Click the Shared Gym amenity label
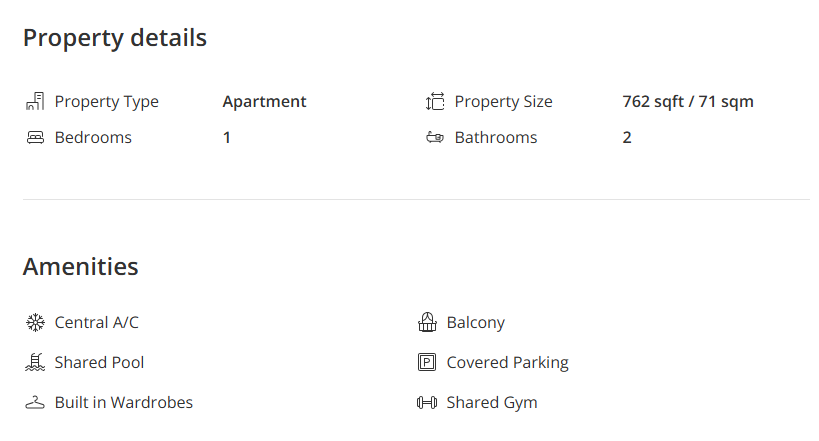 pyautogui.click(x=492, y=402)
